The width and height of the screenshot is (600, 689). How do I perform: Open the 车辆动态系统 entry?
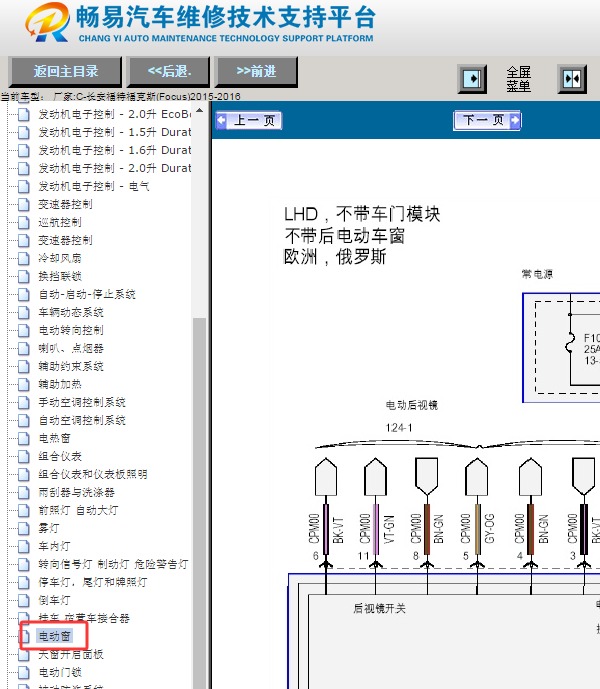click(71, 312)
